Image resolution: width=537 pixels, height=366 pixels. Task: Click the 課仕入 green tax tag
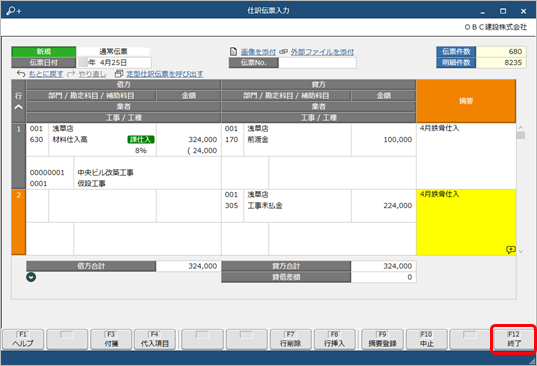141,139
